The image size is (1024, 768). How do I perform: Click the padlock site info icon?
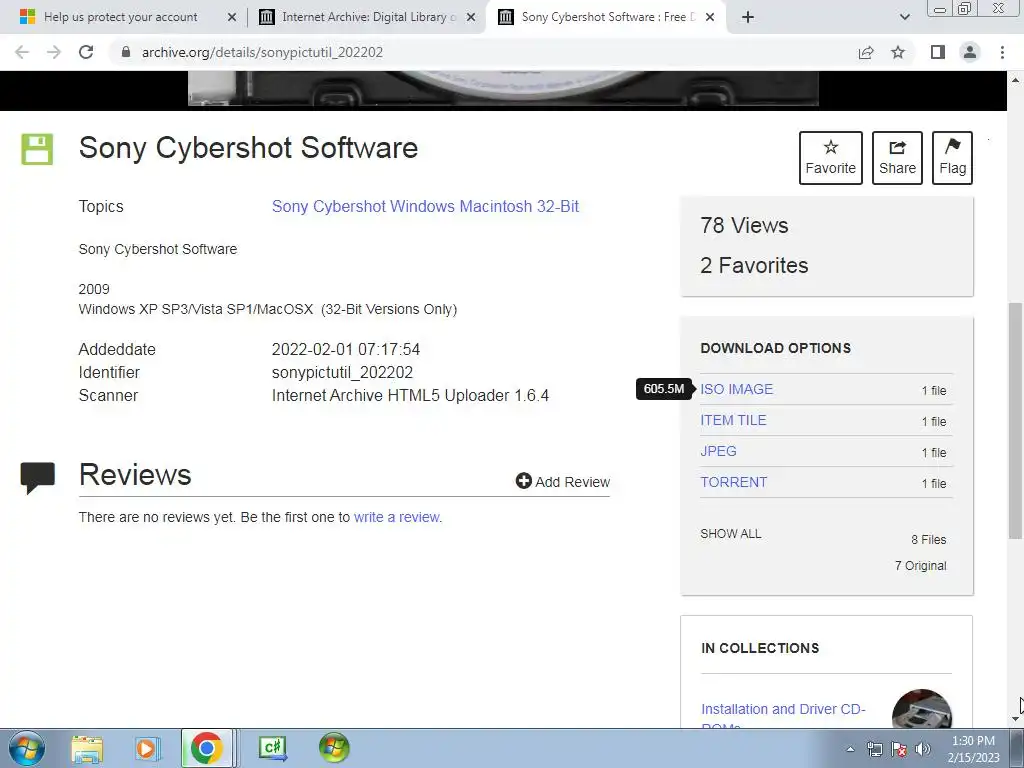[126, 52]
